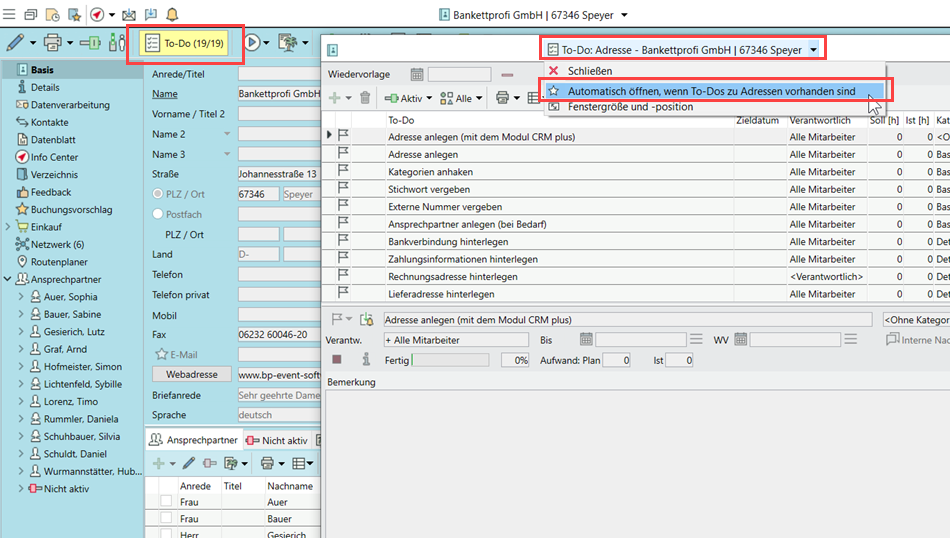
Task: Click the notification bell icon
Action: (x=173, y=15)
